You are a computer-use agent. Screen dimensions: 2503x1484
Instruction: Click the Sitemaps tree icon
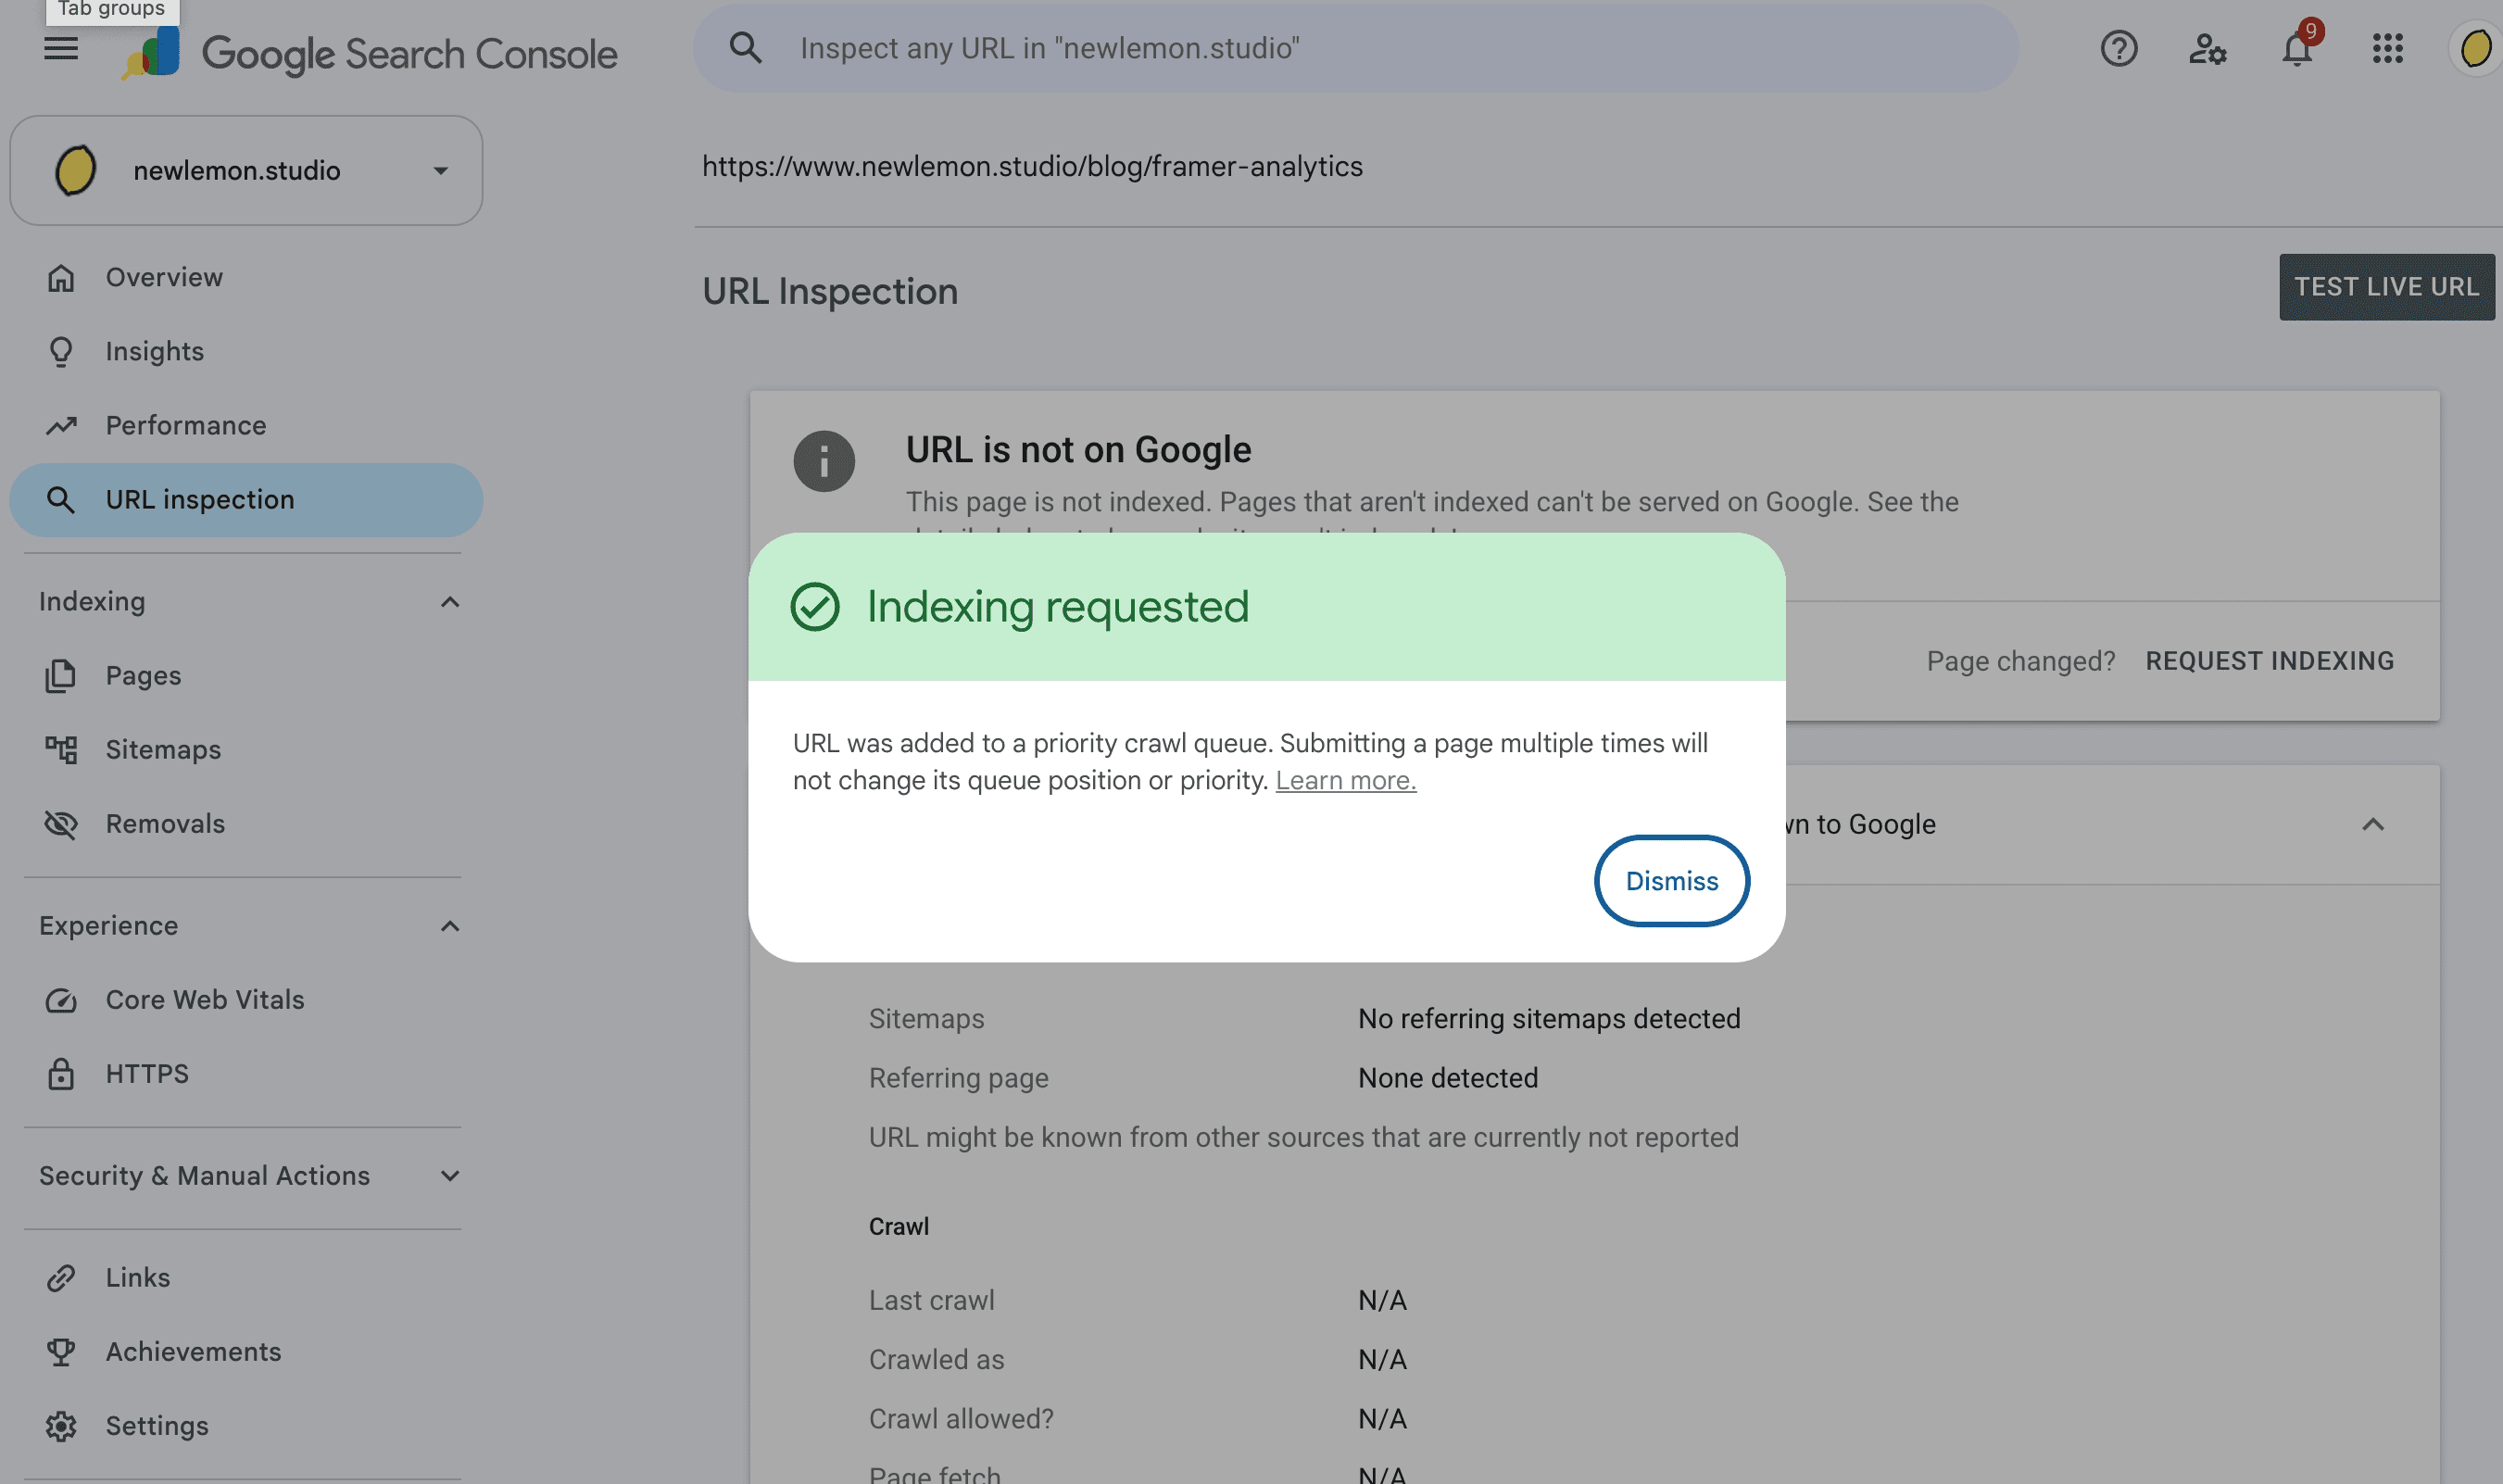click(x=61, y=749)
